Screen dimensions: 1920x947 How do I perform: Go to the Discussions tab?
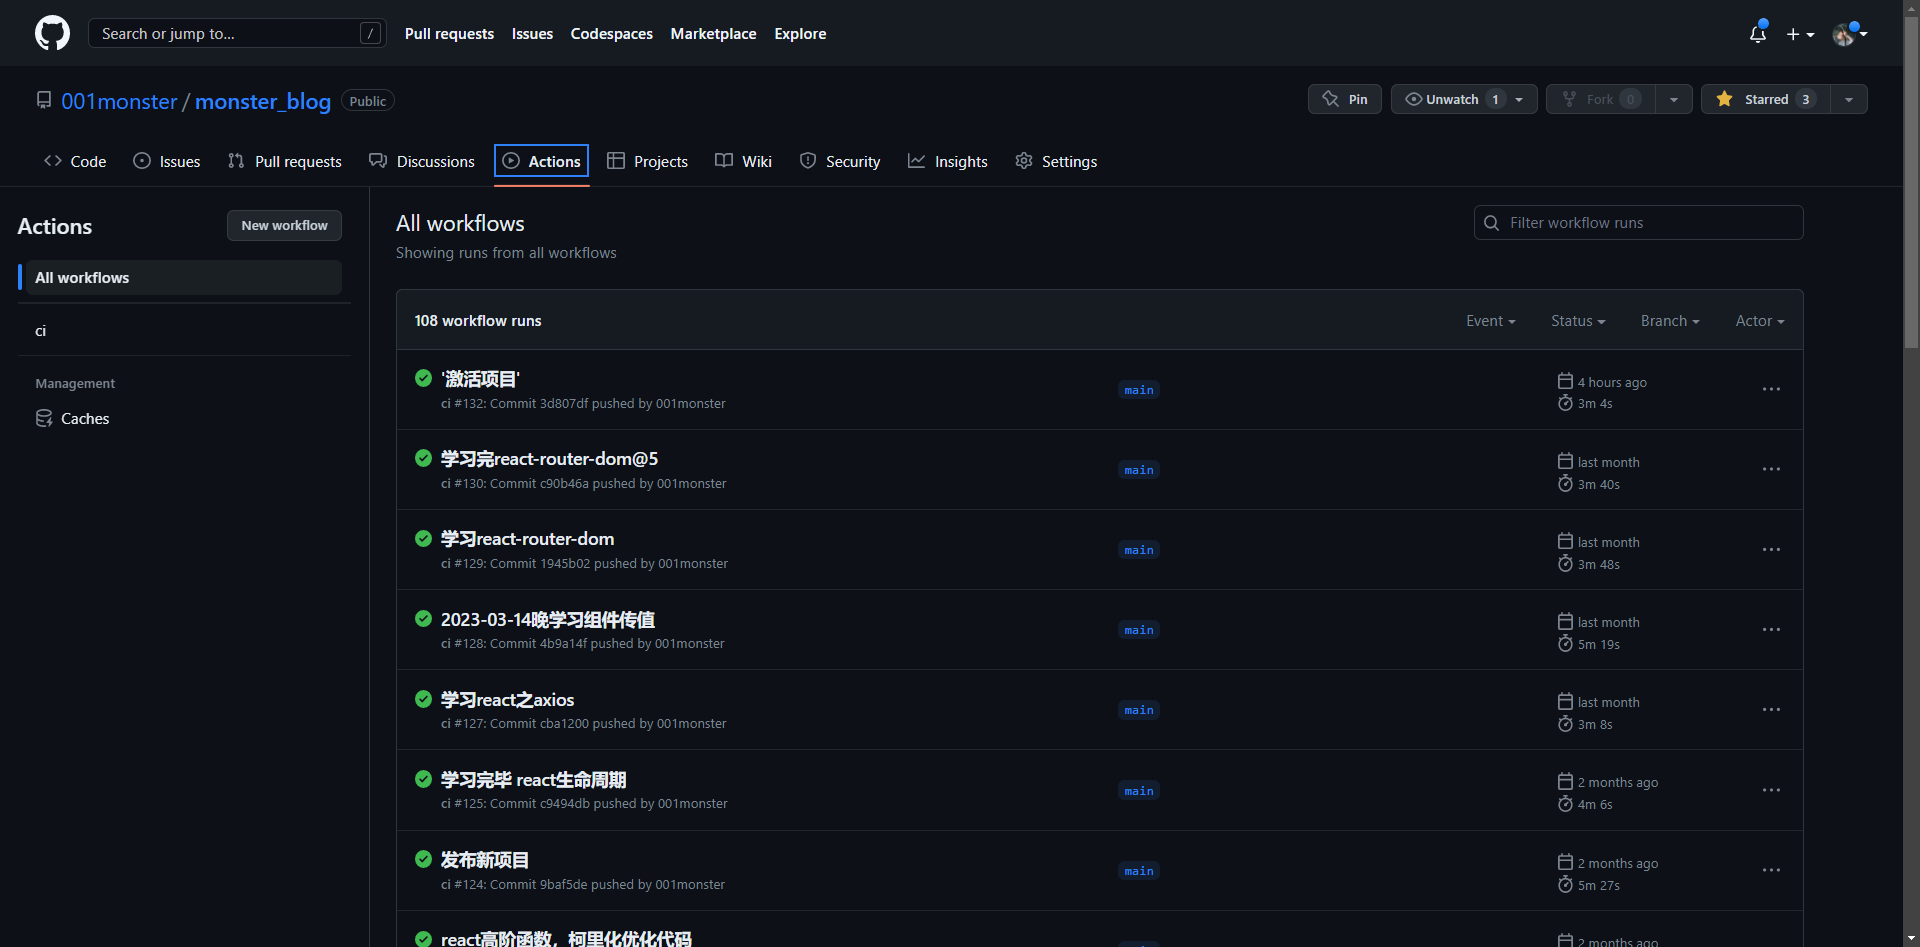pos(422,161)
